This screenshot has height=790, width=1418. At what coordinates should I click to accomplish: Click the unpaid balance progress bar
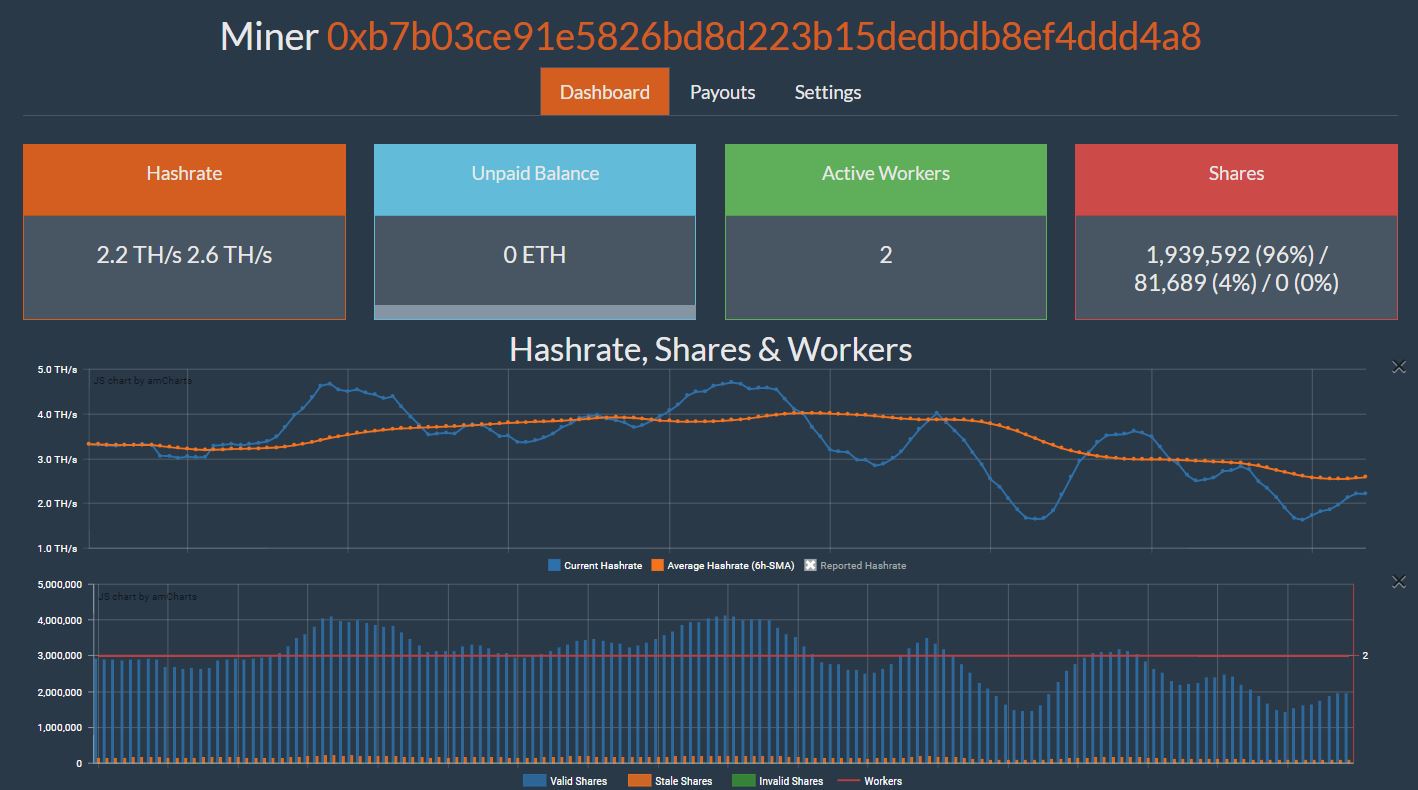[535, 312]
